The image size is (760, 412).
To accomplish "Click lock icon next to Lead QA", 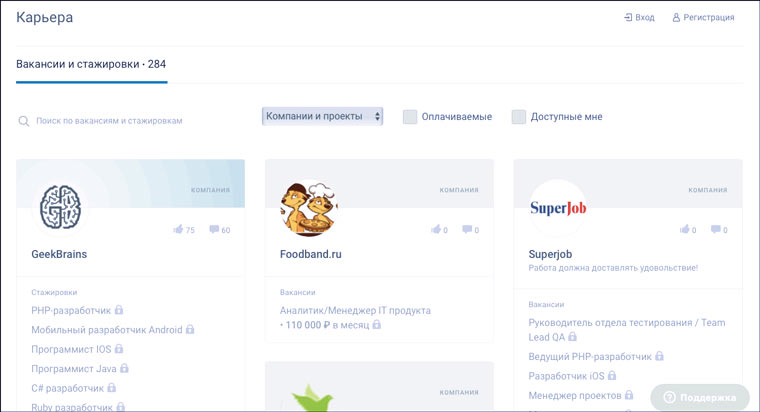I will tap(572, 336).
